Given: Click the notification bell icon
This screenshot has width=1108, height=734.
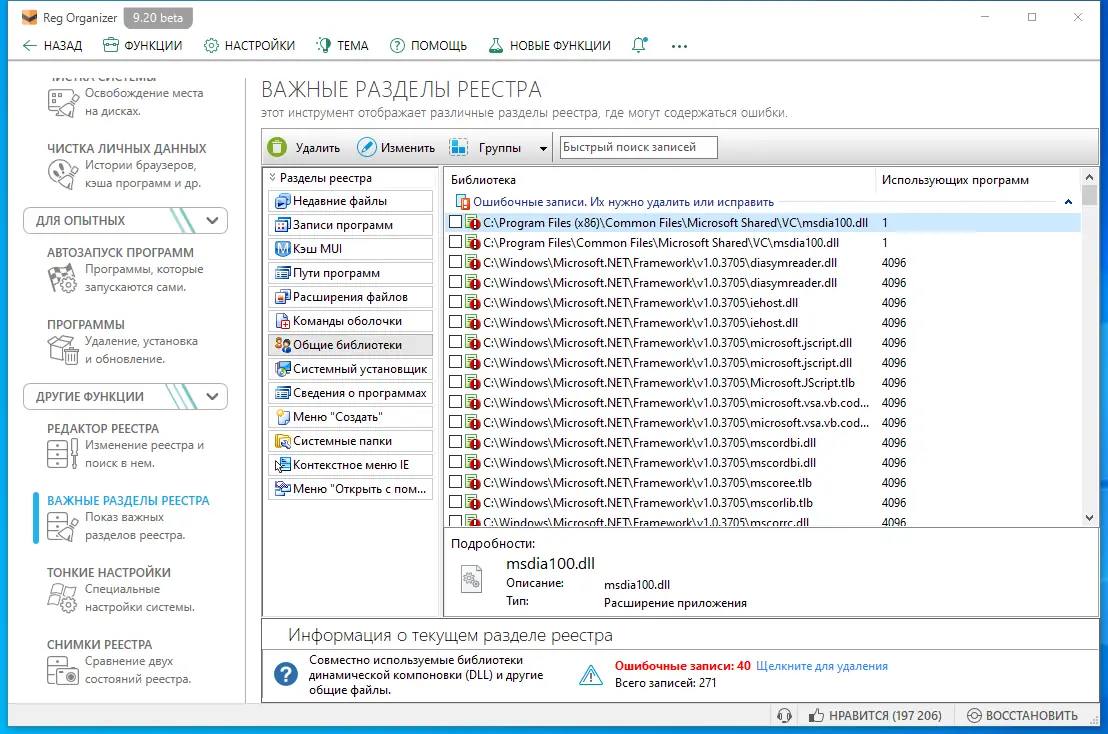Looking at the screenshot, I should tap(640, 45).
